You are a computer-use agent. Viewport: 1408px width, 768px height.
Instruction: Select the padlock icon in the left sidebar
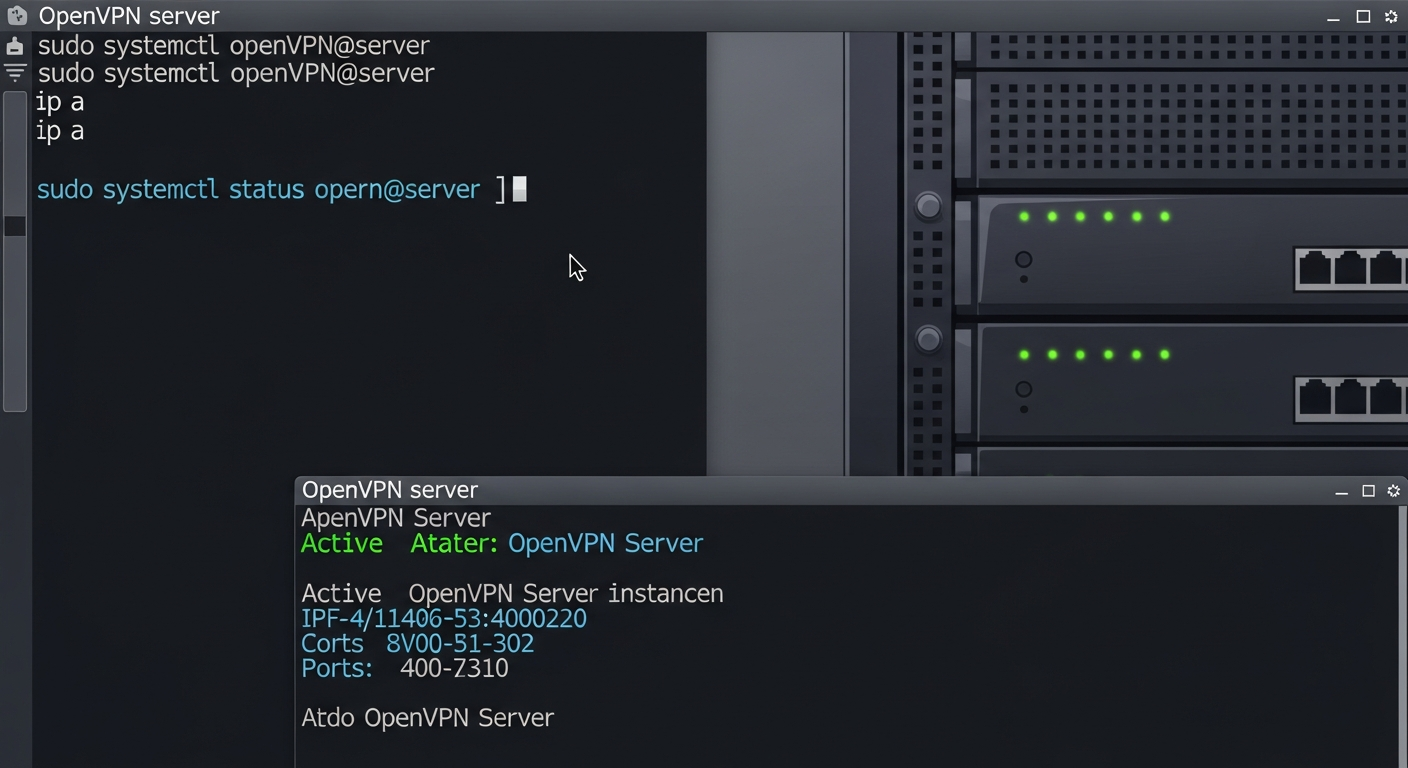14,46
